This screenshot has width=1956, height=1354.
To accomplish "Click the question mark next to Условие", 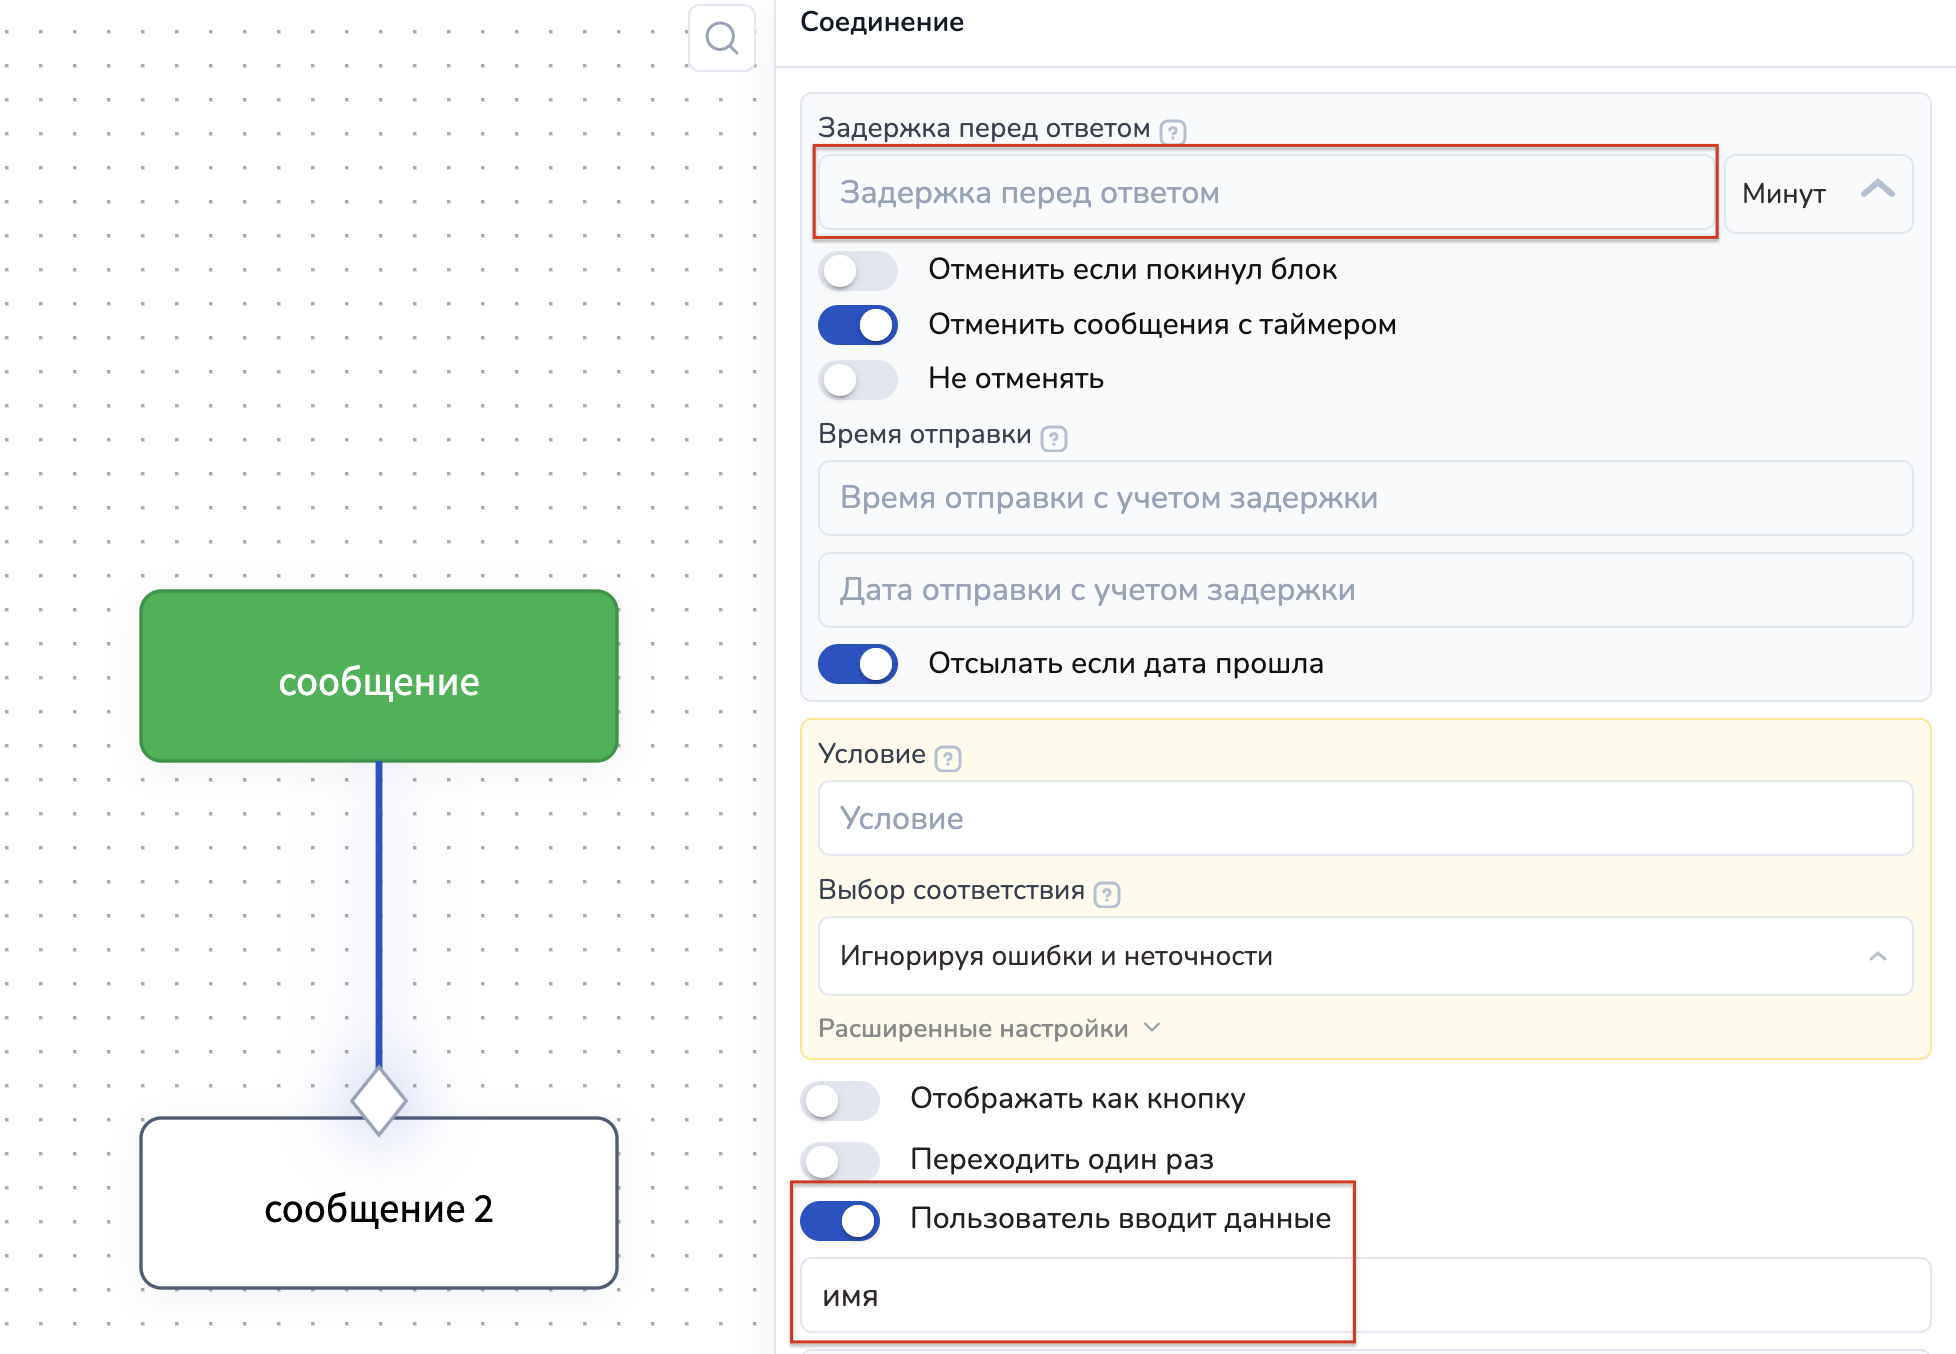I will point(948,758).
